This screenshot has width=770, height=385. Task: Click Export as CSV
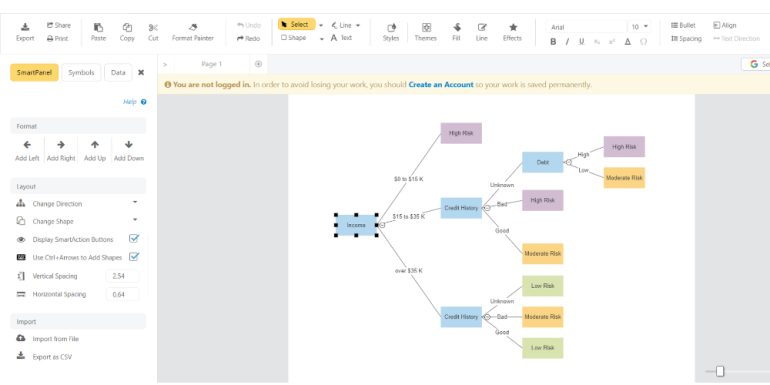tap(44, 357)
